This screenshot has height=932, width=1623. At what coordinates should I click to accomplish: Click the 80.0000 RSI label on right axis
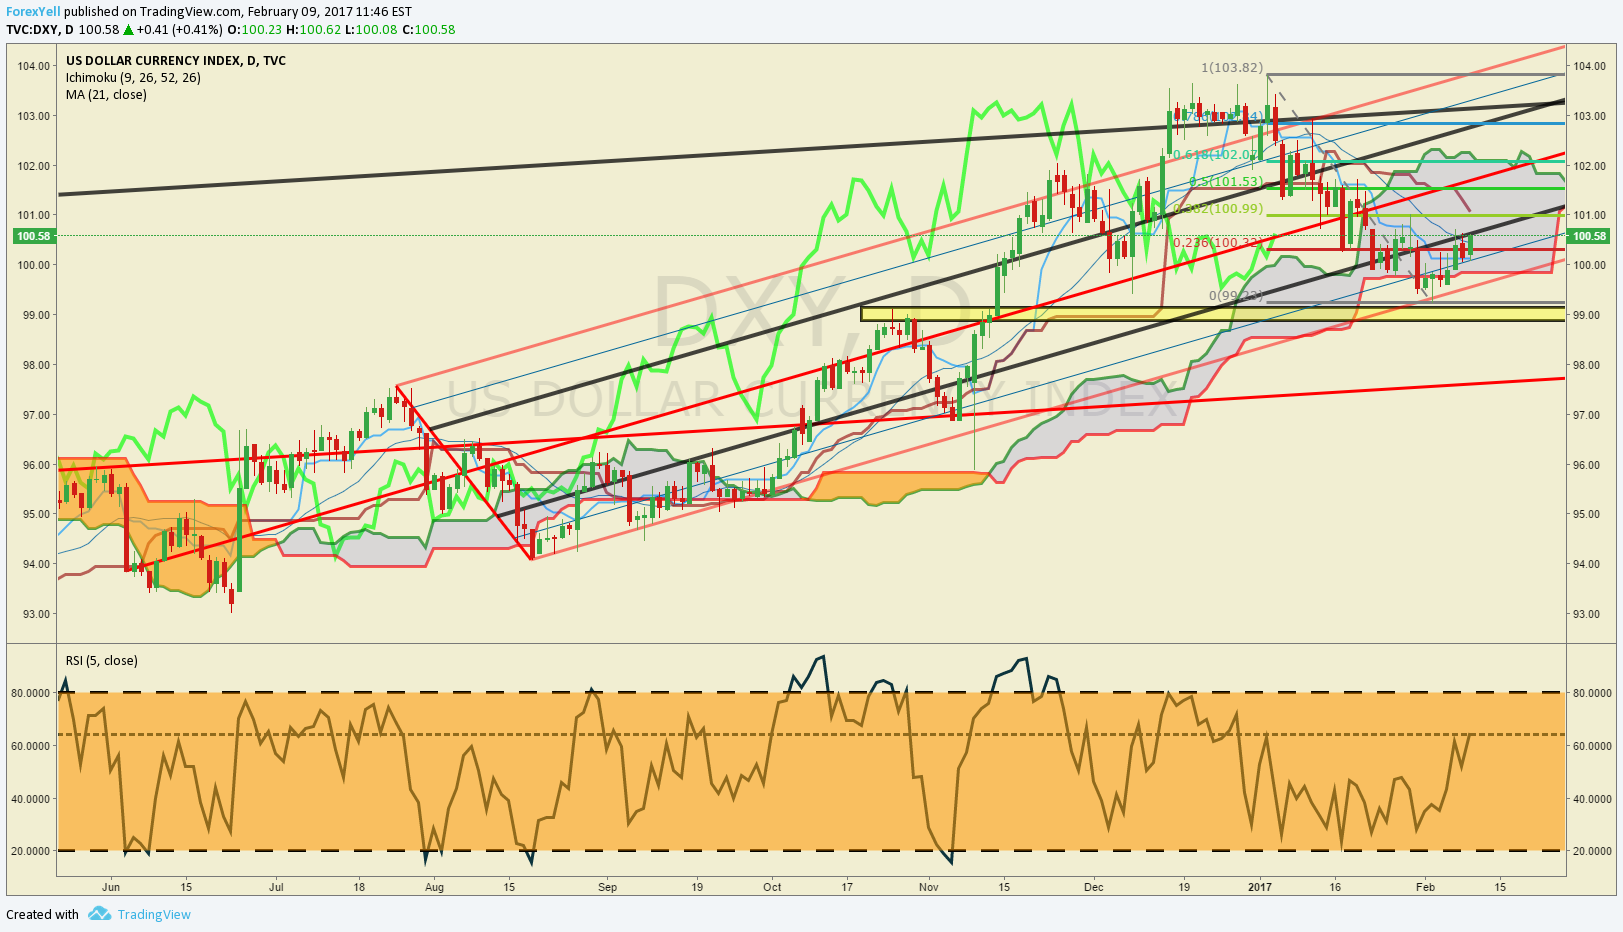click(1592, 692)
